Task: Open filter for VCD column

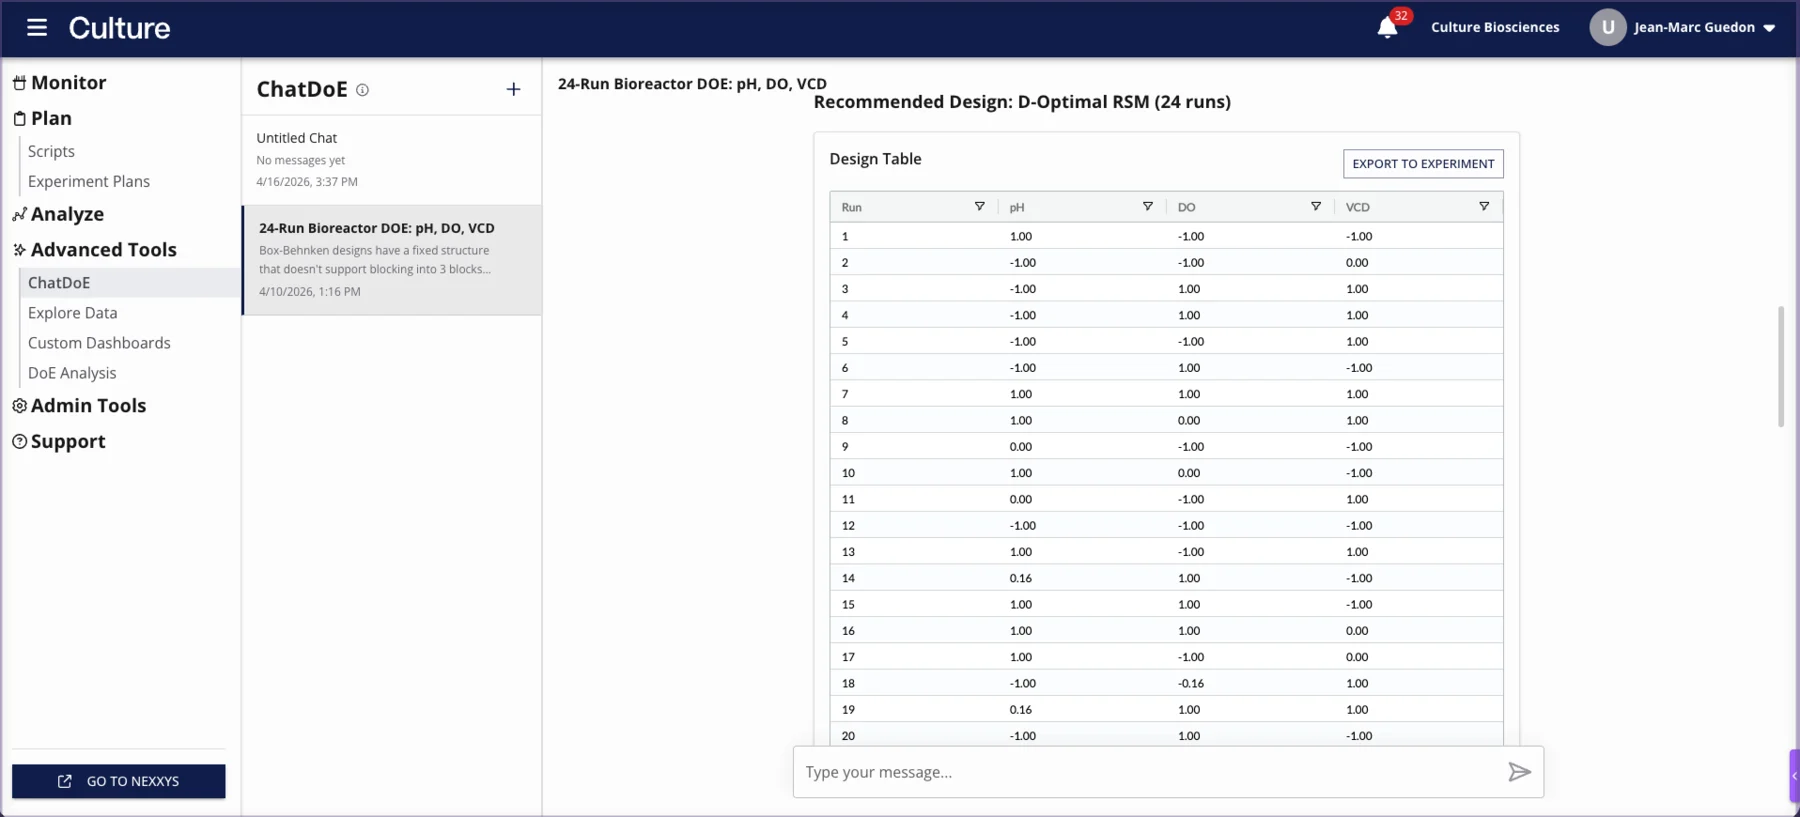Action: (x=1483, y=207)
